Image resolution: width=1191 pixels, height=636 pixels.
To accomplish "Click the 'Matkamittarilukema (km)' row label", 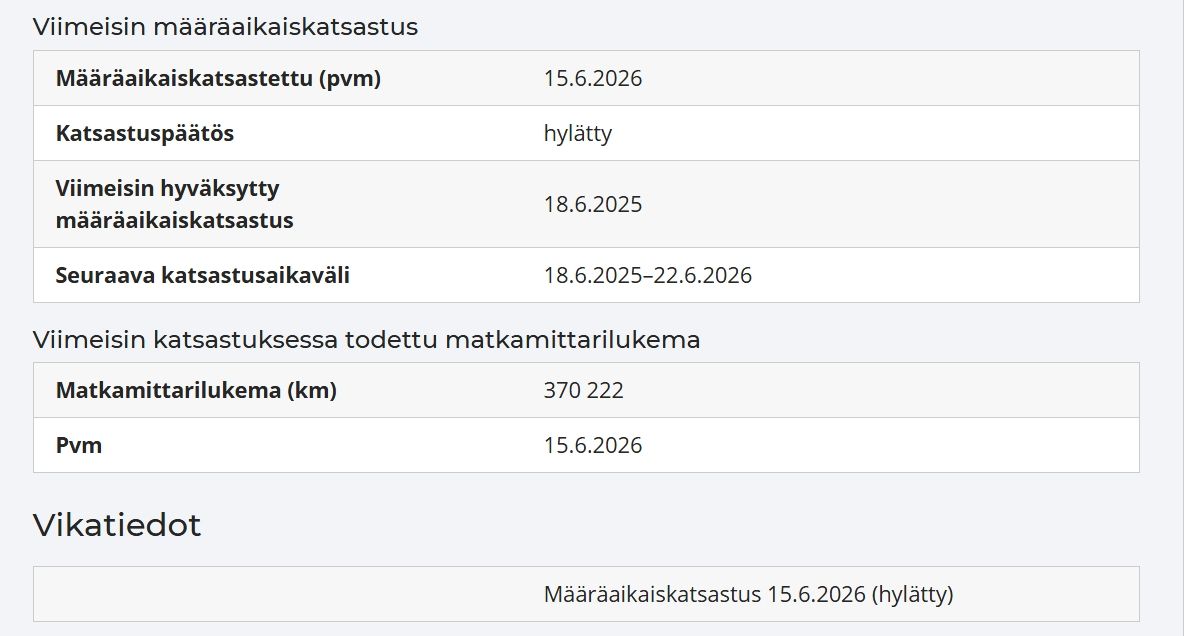I will pos(196,391).
